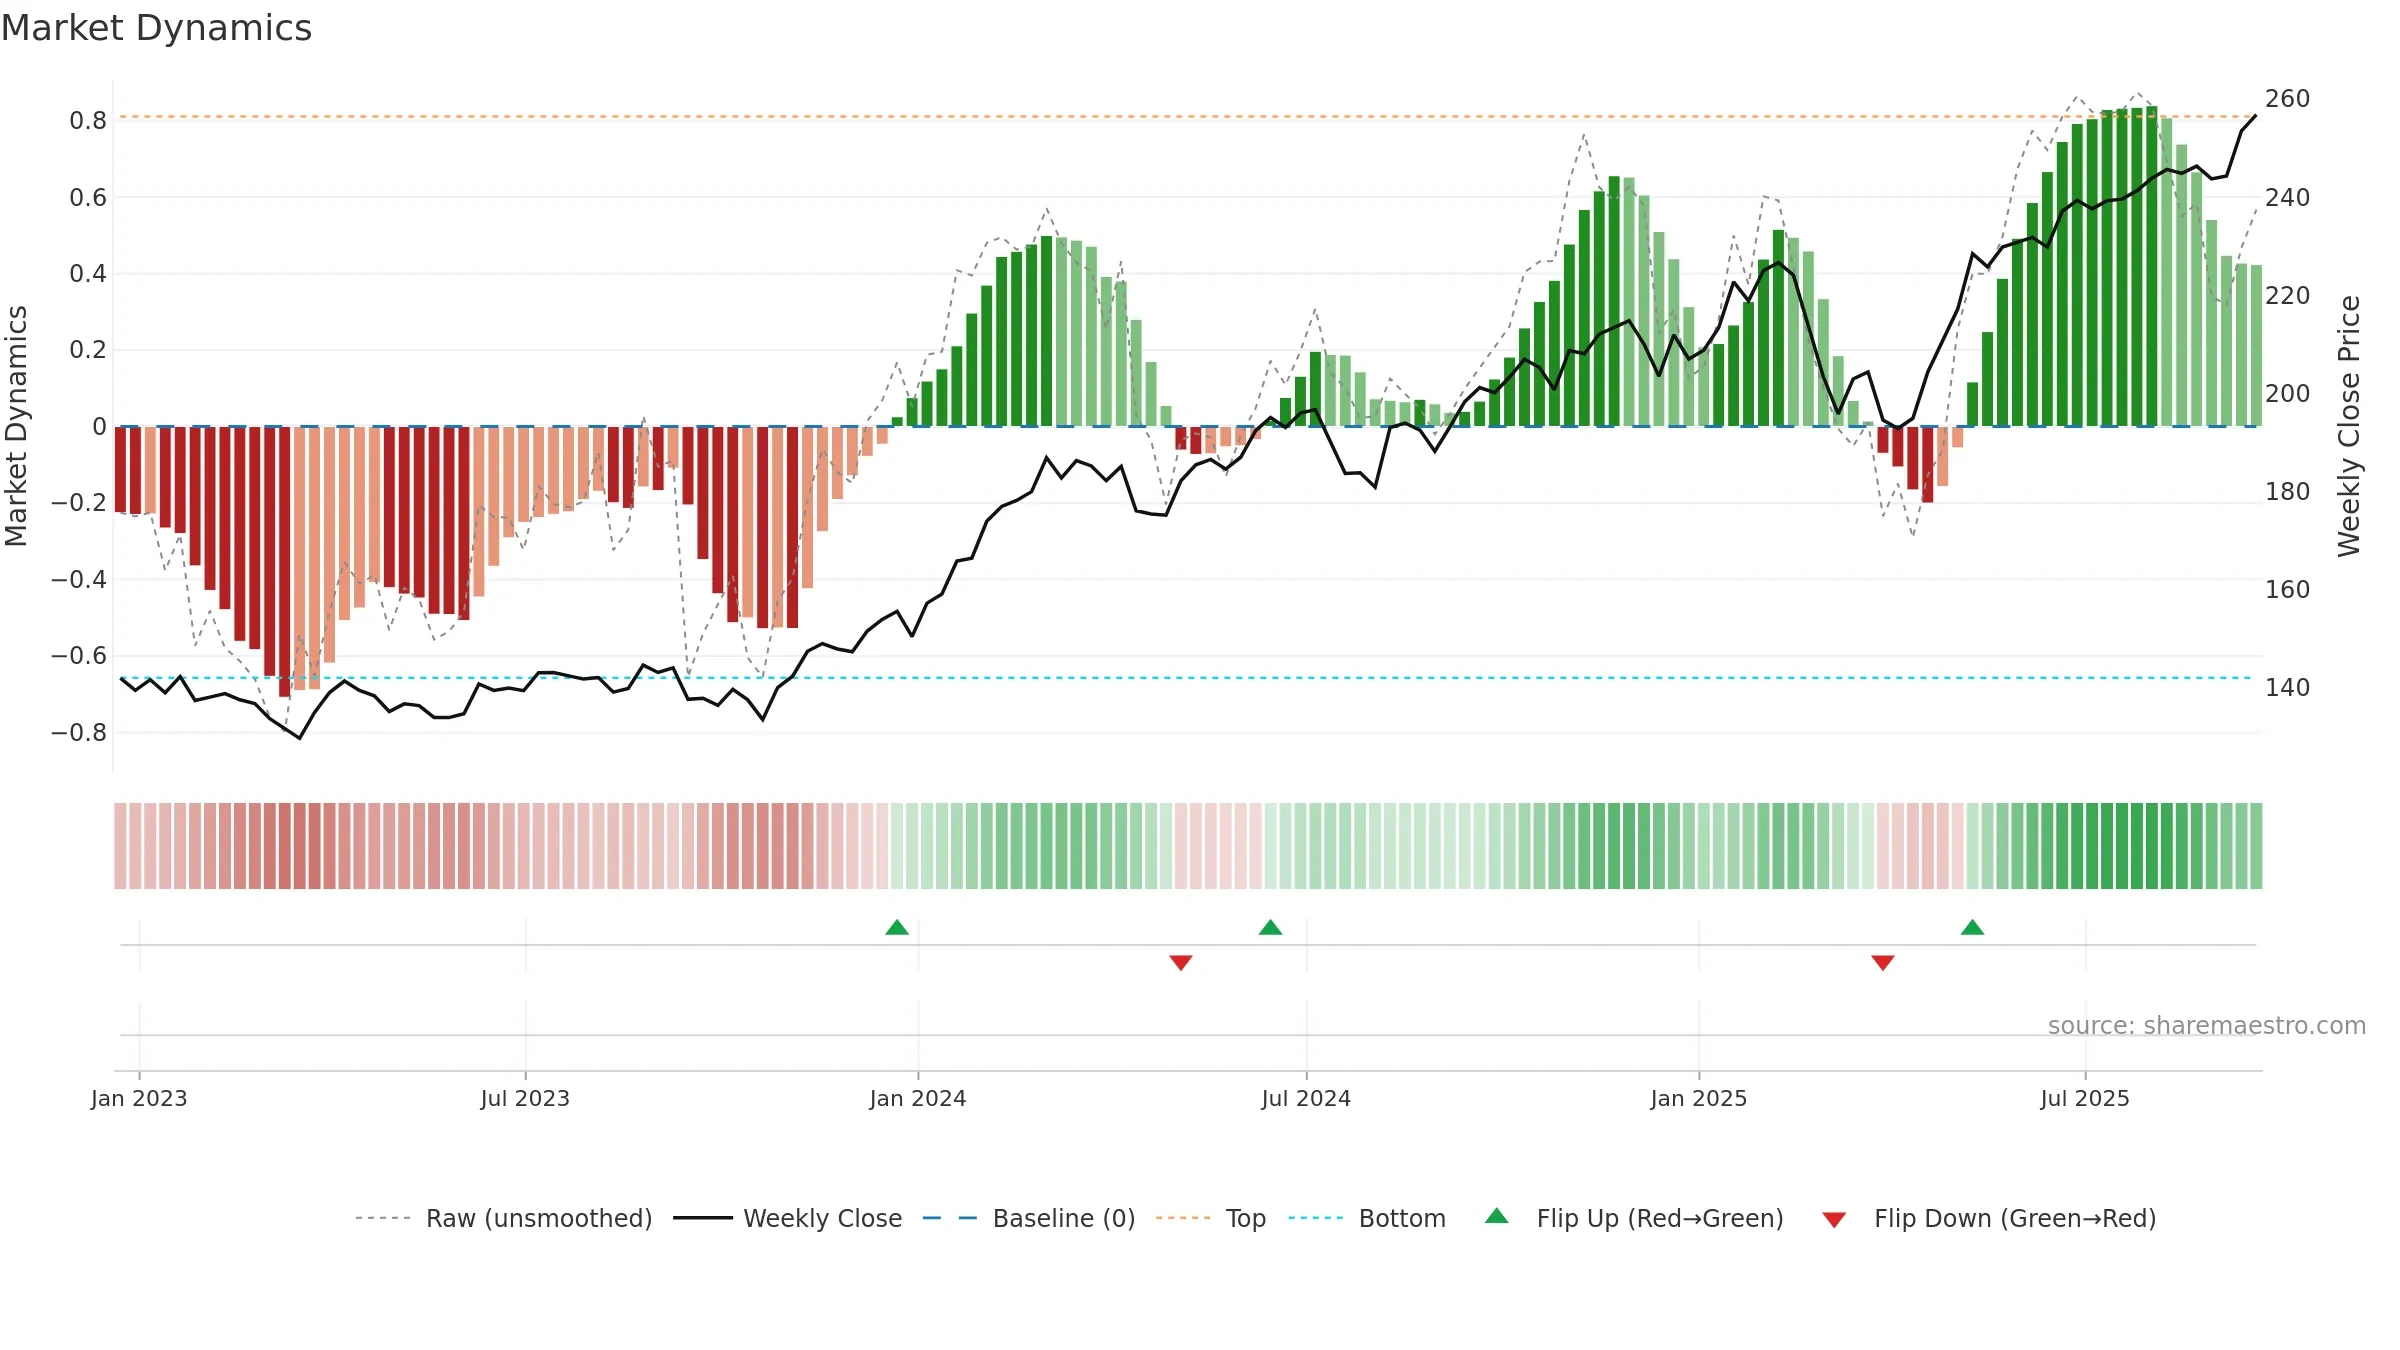This screenshot has width=2400, height=1350.
Task: Toggle the Bottom legend entry
Action: (x=1367, y=1218)
